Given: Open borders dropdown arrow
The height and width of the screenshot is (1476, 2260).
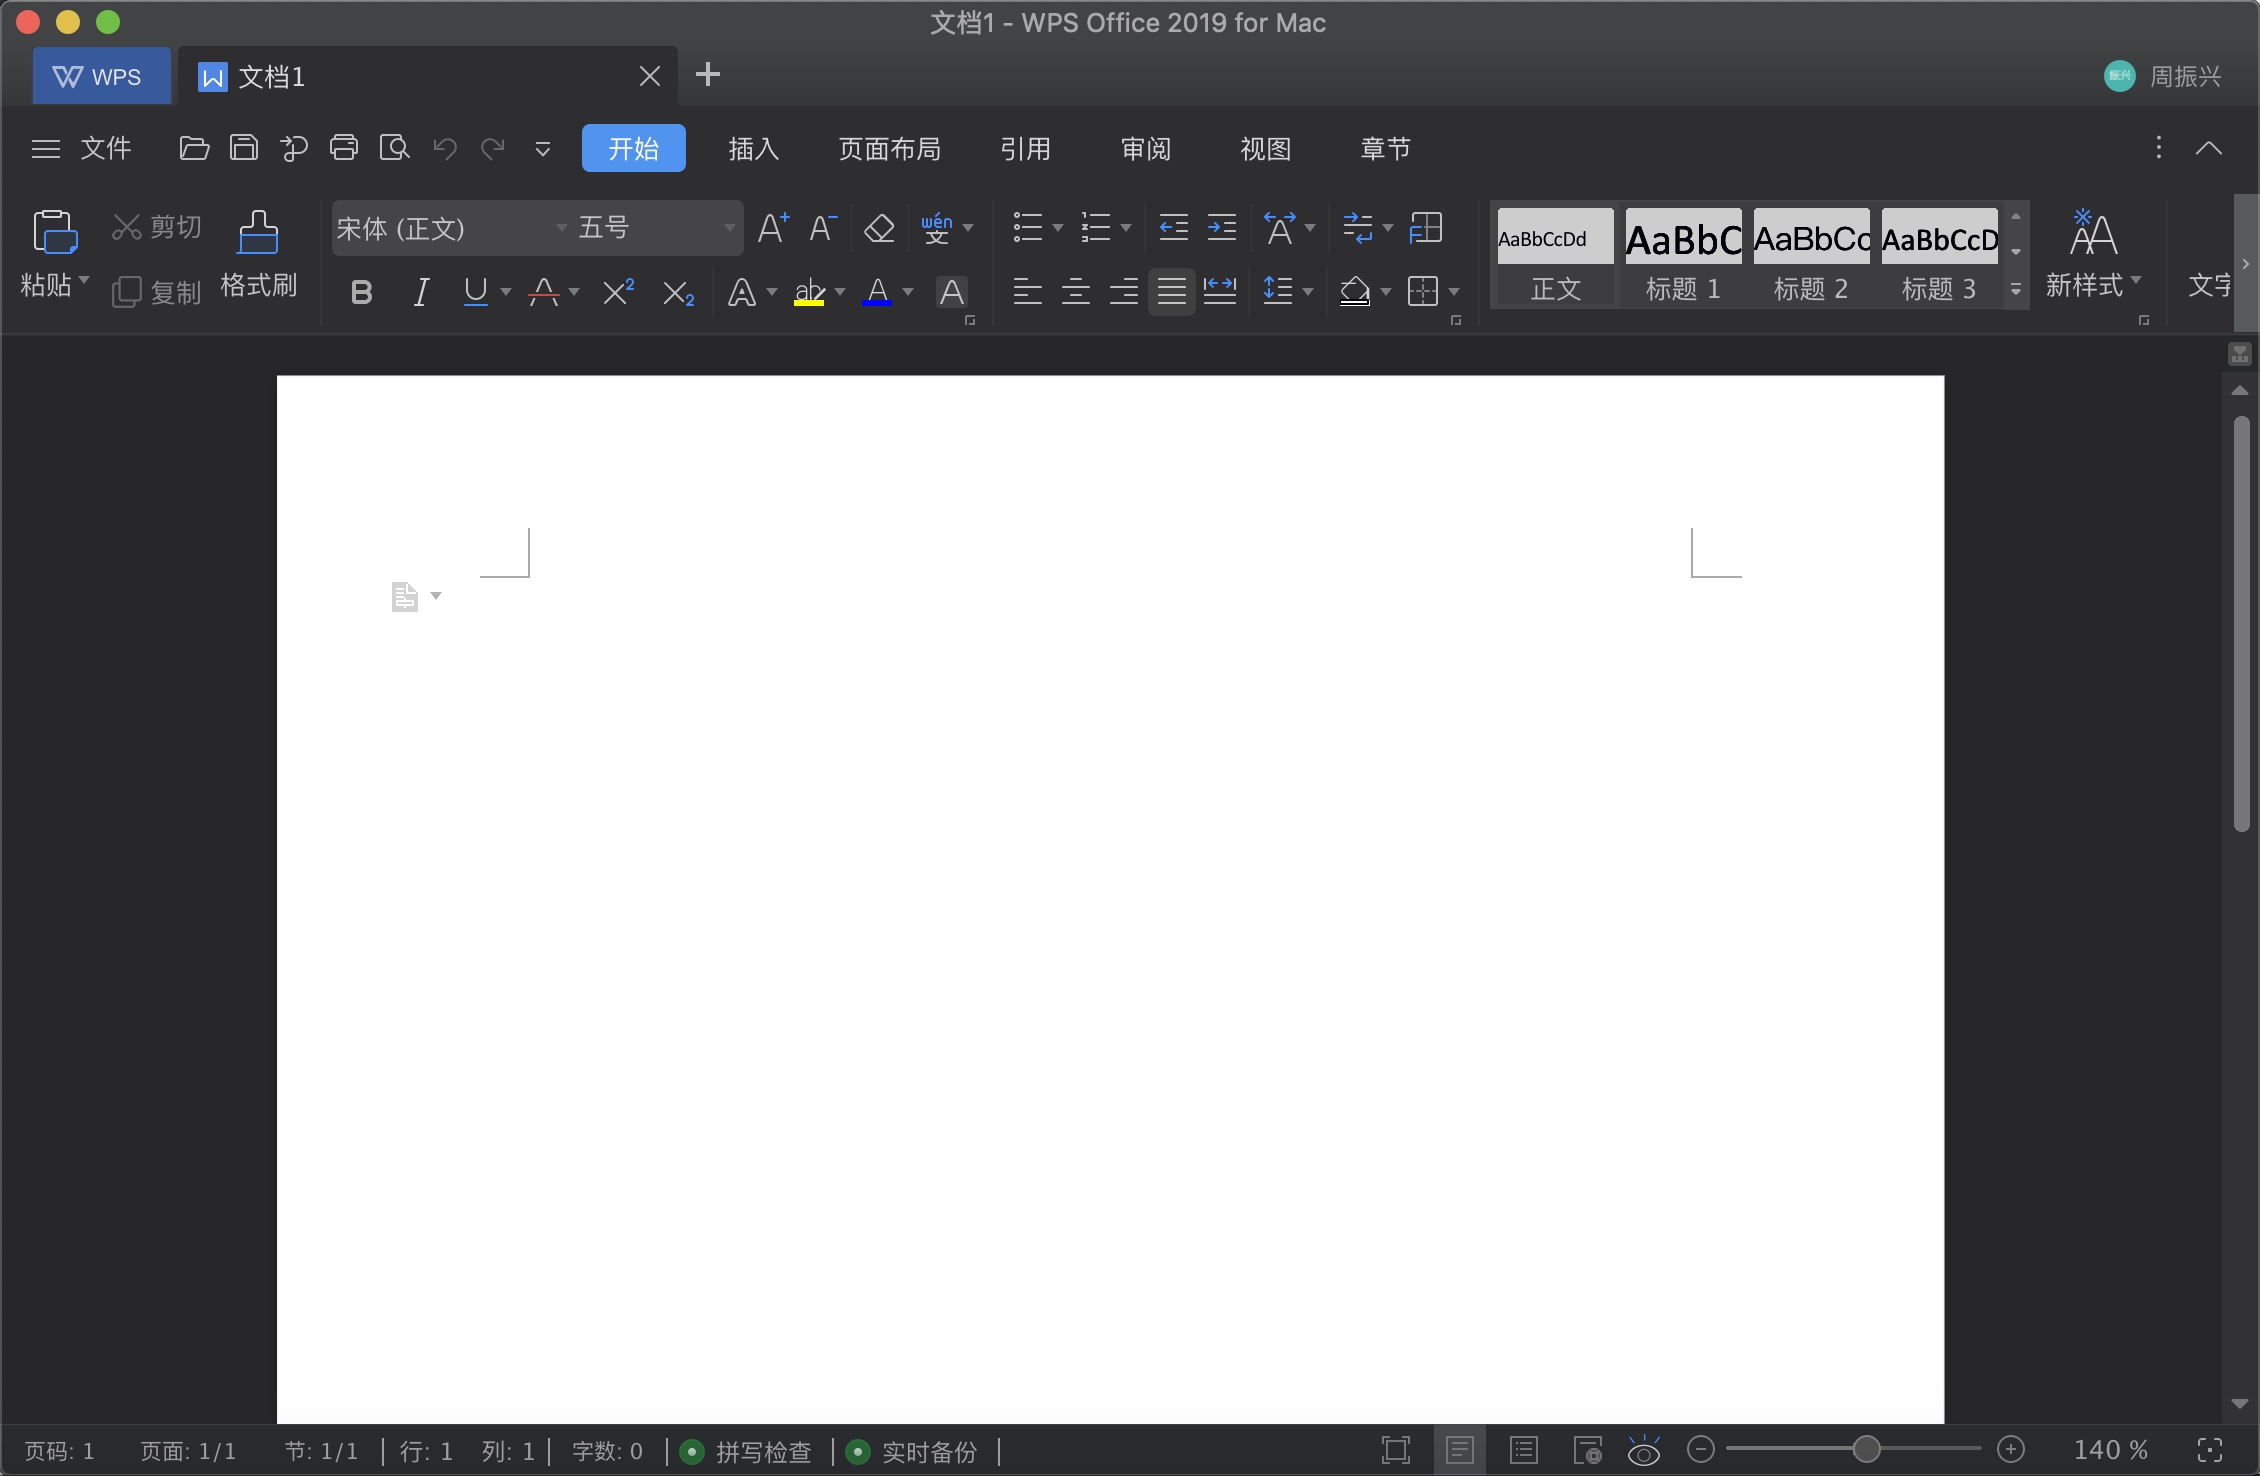Looking at the screenshot, I should (1454, 293).
